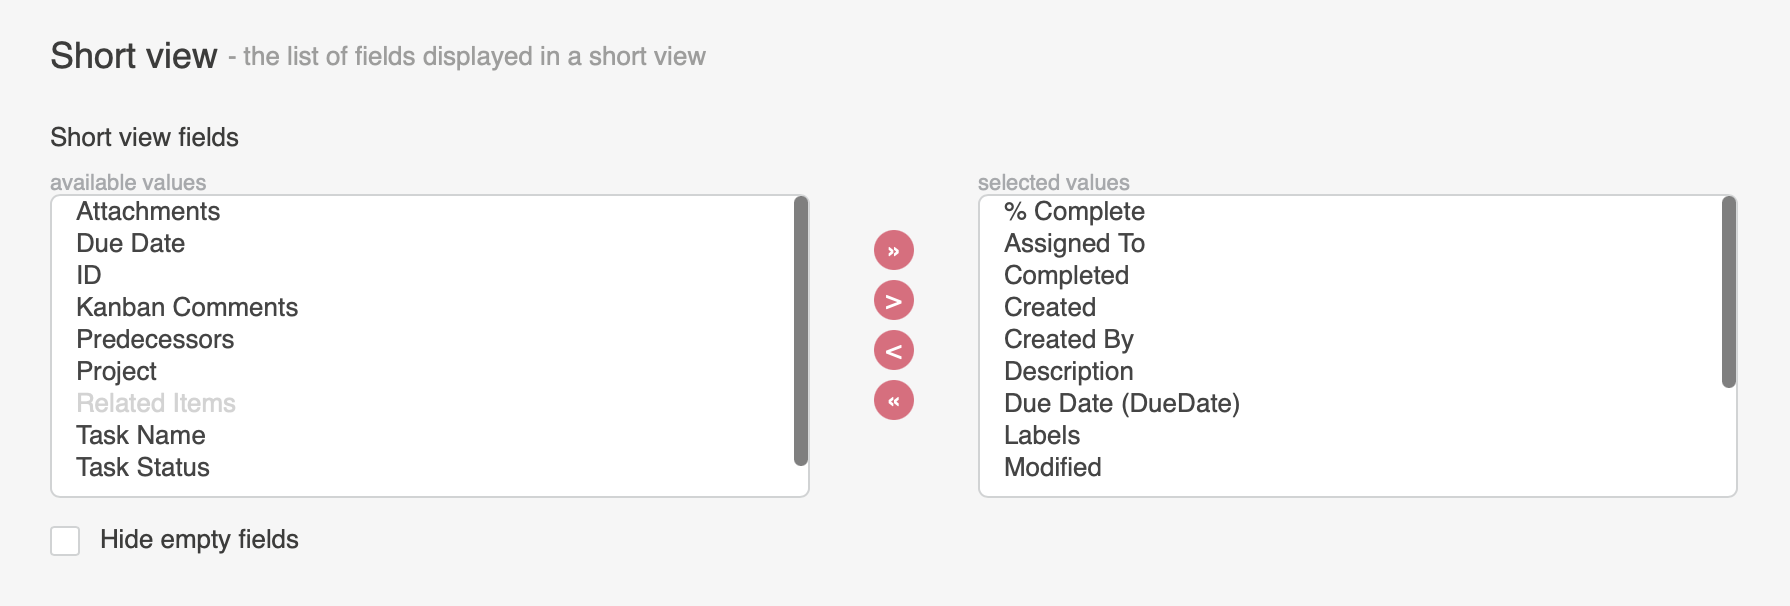Select Kanban Comments from available values list

(187, 307)
